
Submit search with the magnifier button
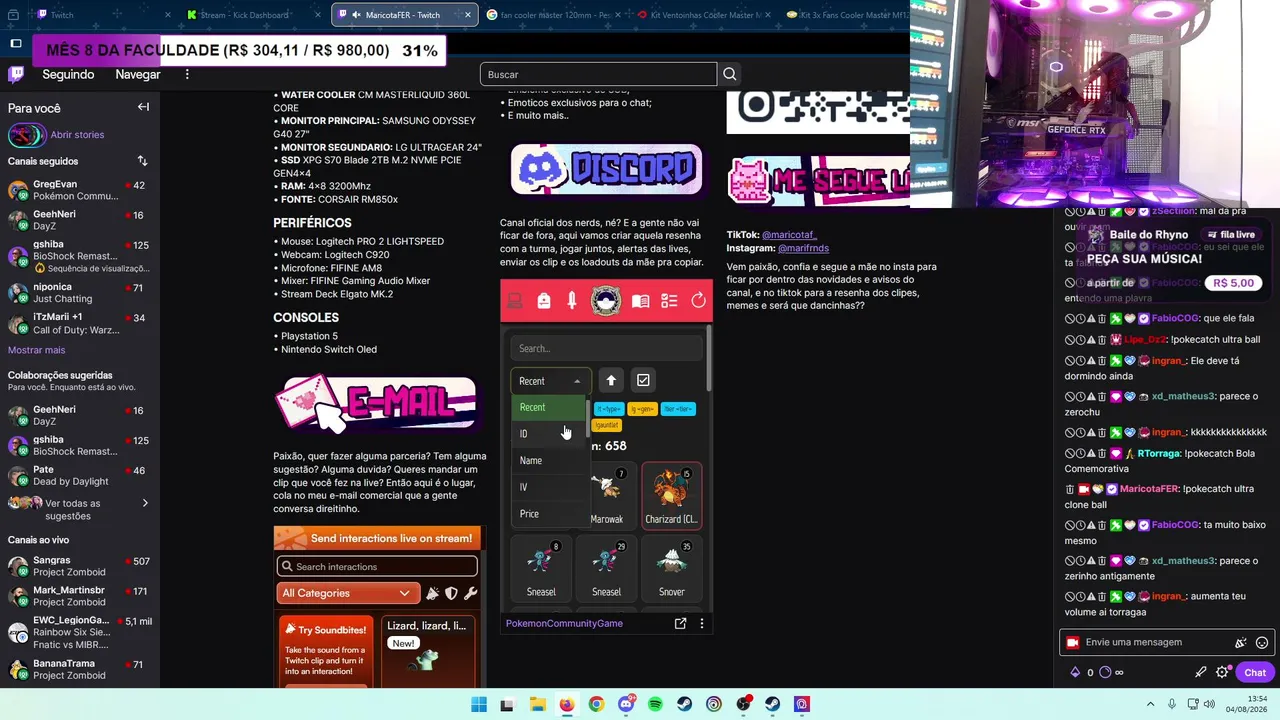tap(730, 74)
